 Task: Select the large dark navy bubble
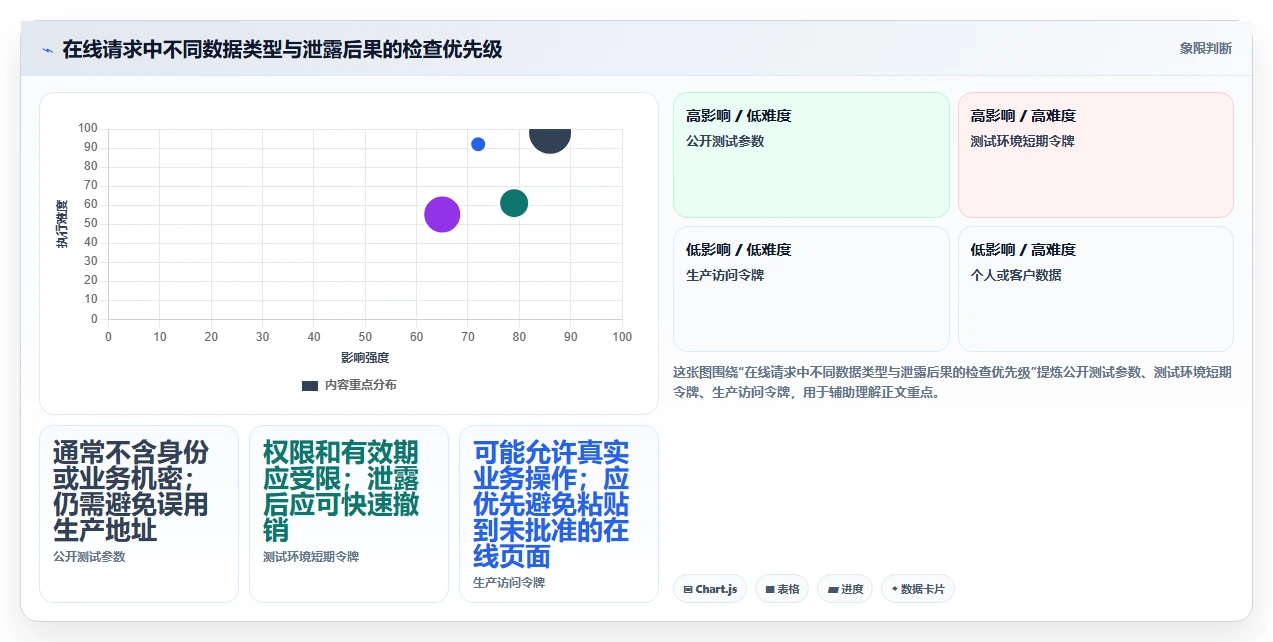point(550,139)
